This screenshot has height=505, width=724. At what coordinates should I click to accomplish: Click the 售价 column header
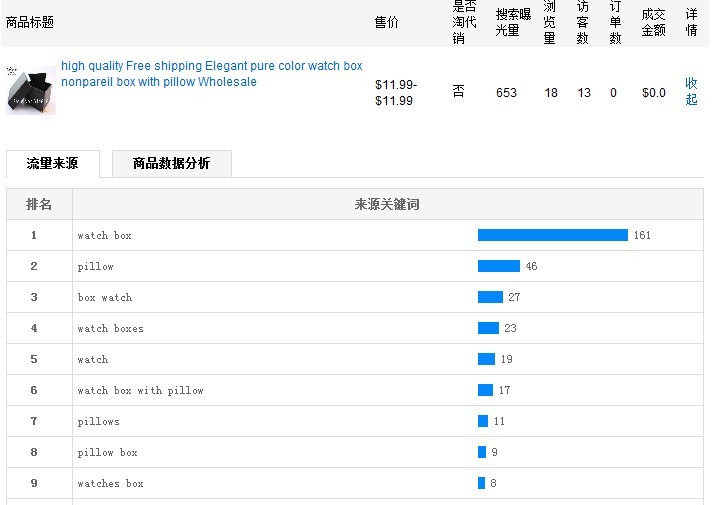click(386, 22)
